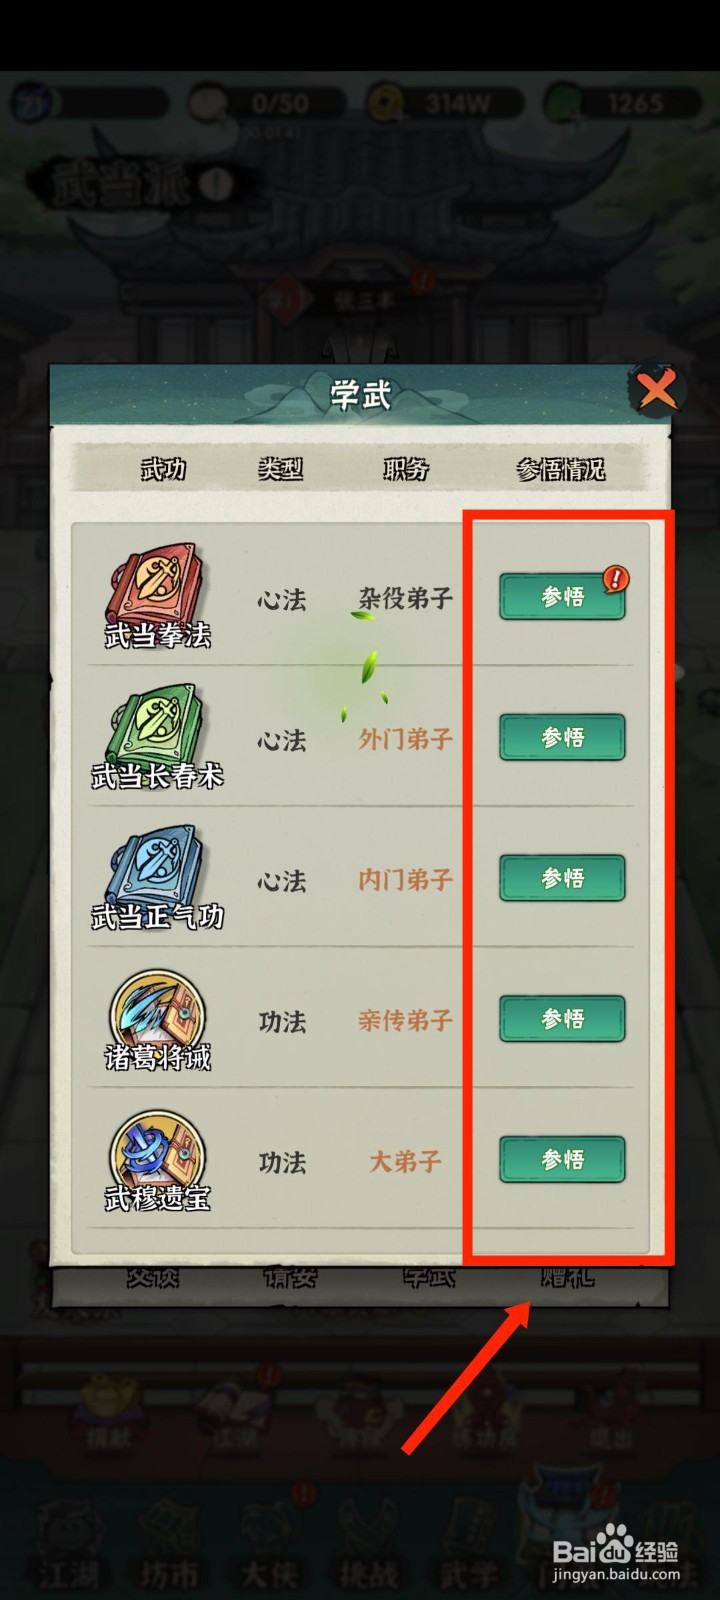Viewport: 720px width, 1600px height.
Task: Tap the 大弟子 rank label
Action: tap(405, 1161)
